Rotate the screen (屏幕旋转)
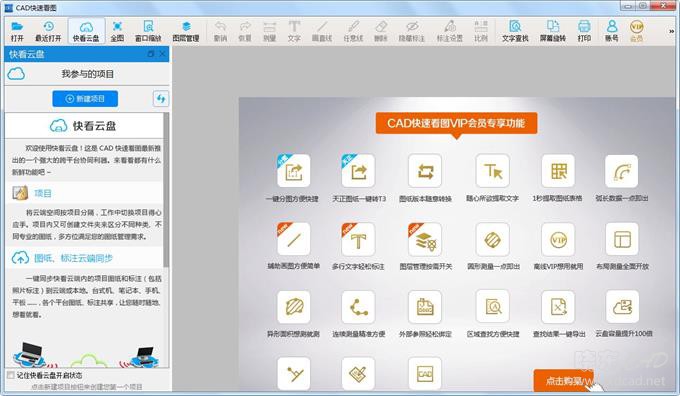The height and width of the screenshot is (396, 680). [553, 31]
